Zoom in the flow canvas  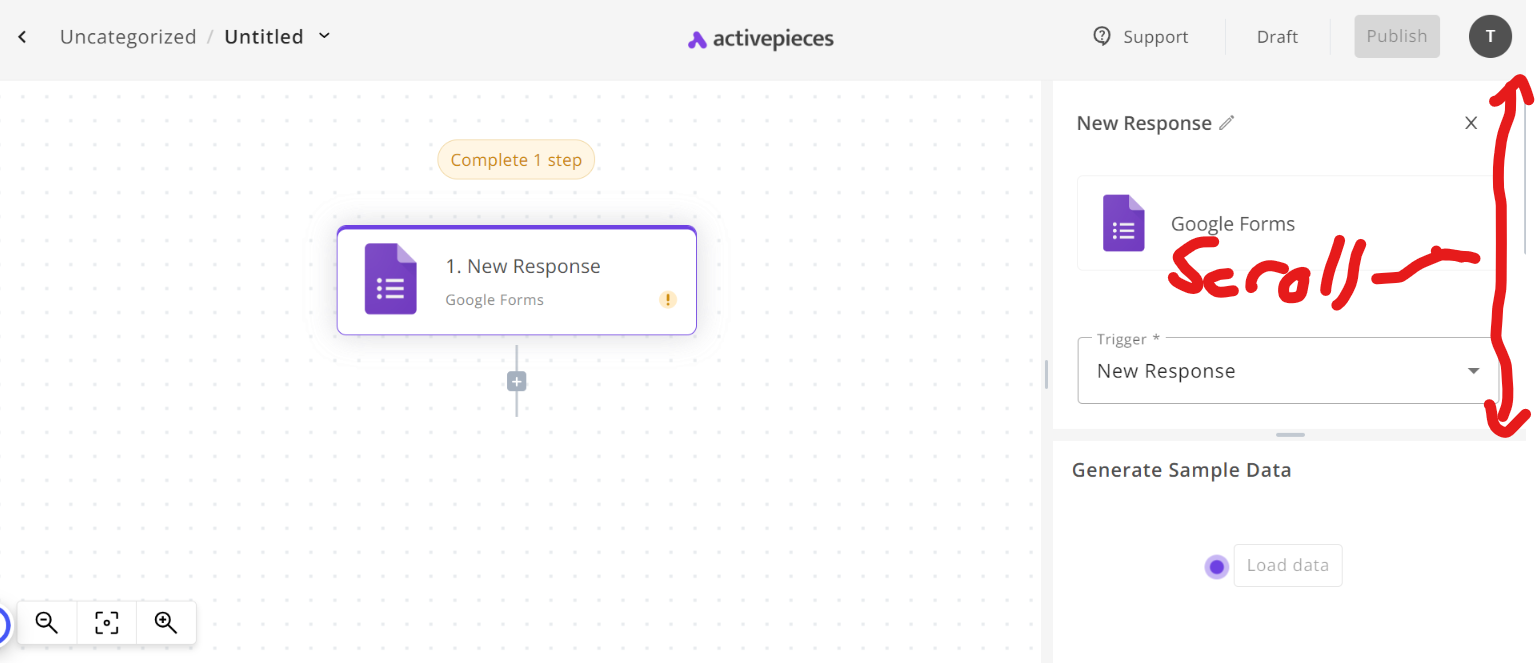coord(166,623)
